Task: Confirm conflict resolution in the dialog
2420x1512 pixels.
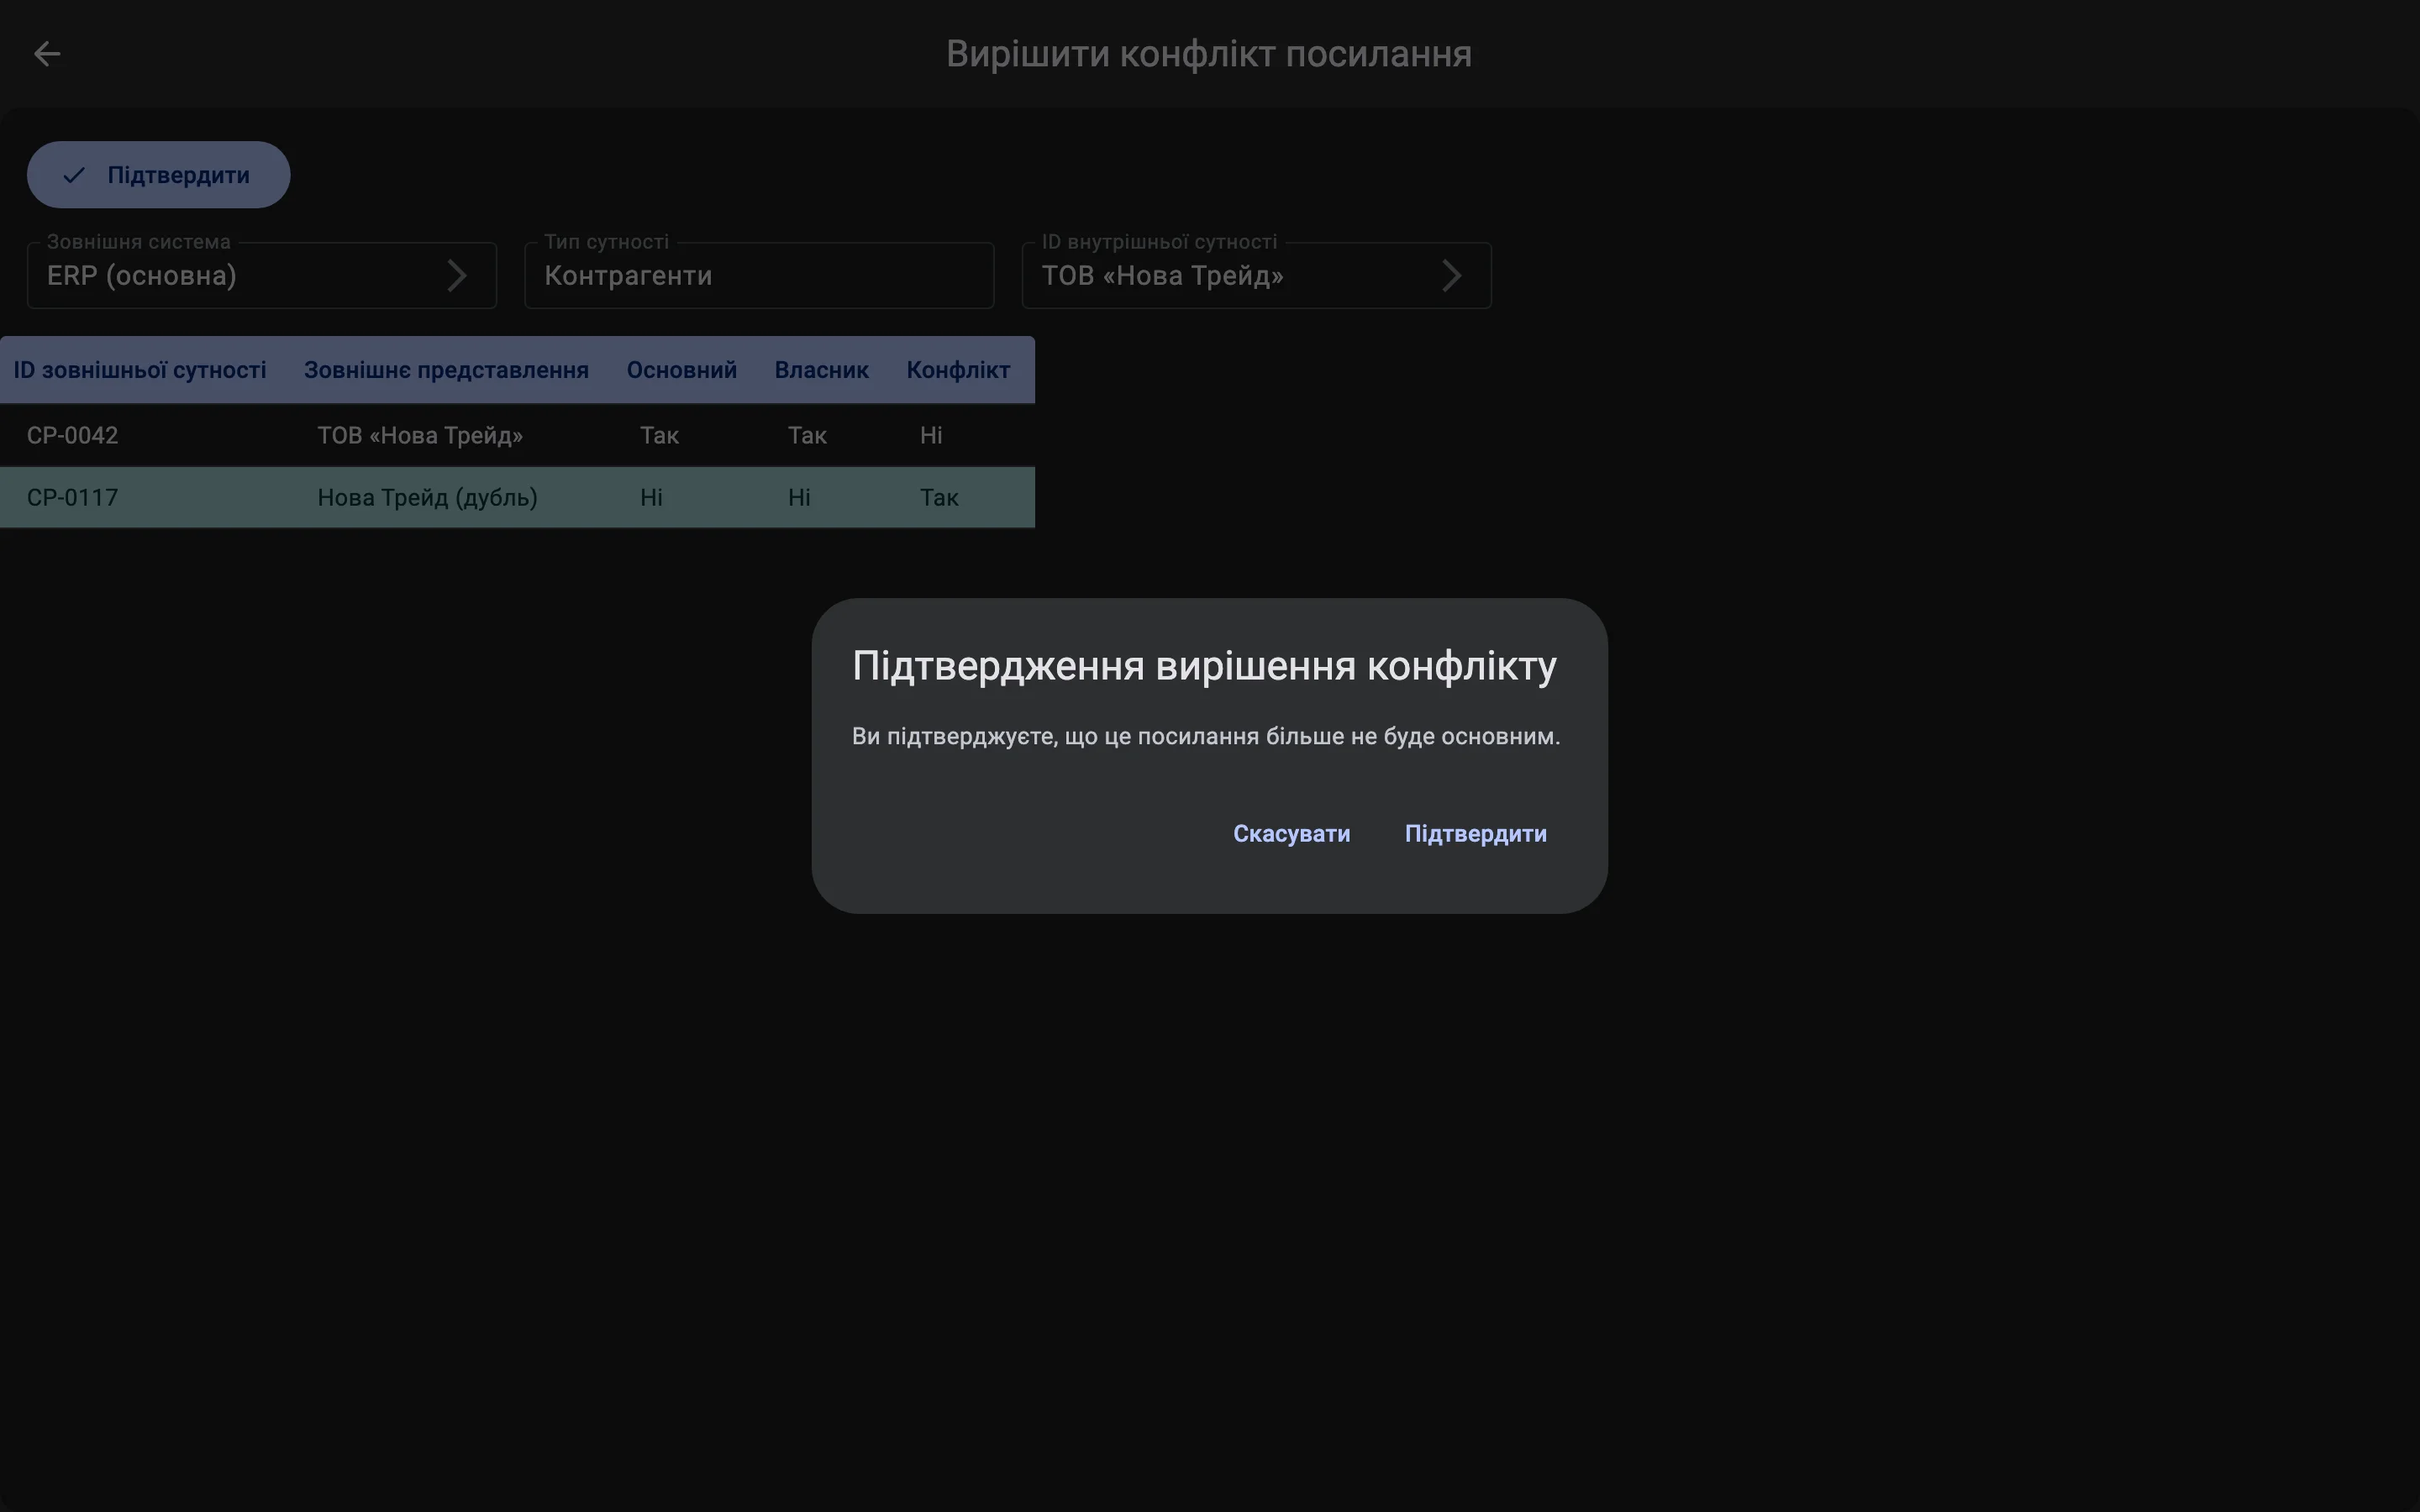Action: 1475,834
